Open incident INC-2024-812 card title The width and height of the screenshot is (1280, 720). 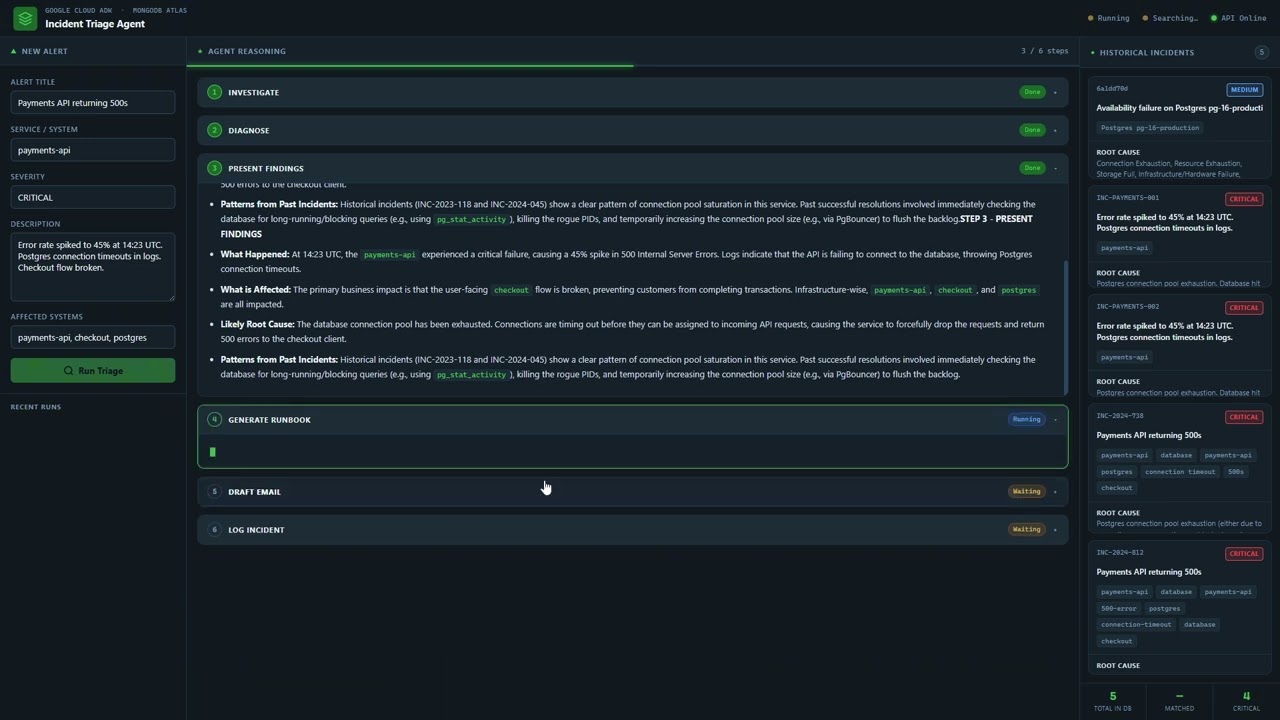coord(1149,572)
